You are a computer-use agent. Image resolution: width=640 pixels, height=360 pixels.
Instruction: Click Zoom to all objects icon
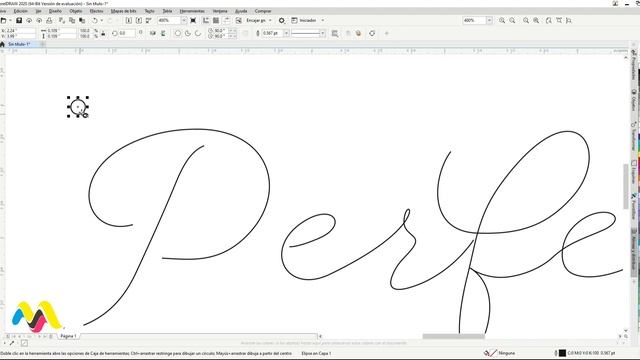536,20
